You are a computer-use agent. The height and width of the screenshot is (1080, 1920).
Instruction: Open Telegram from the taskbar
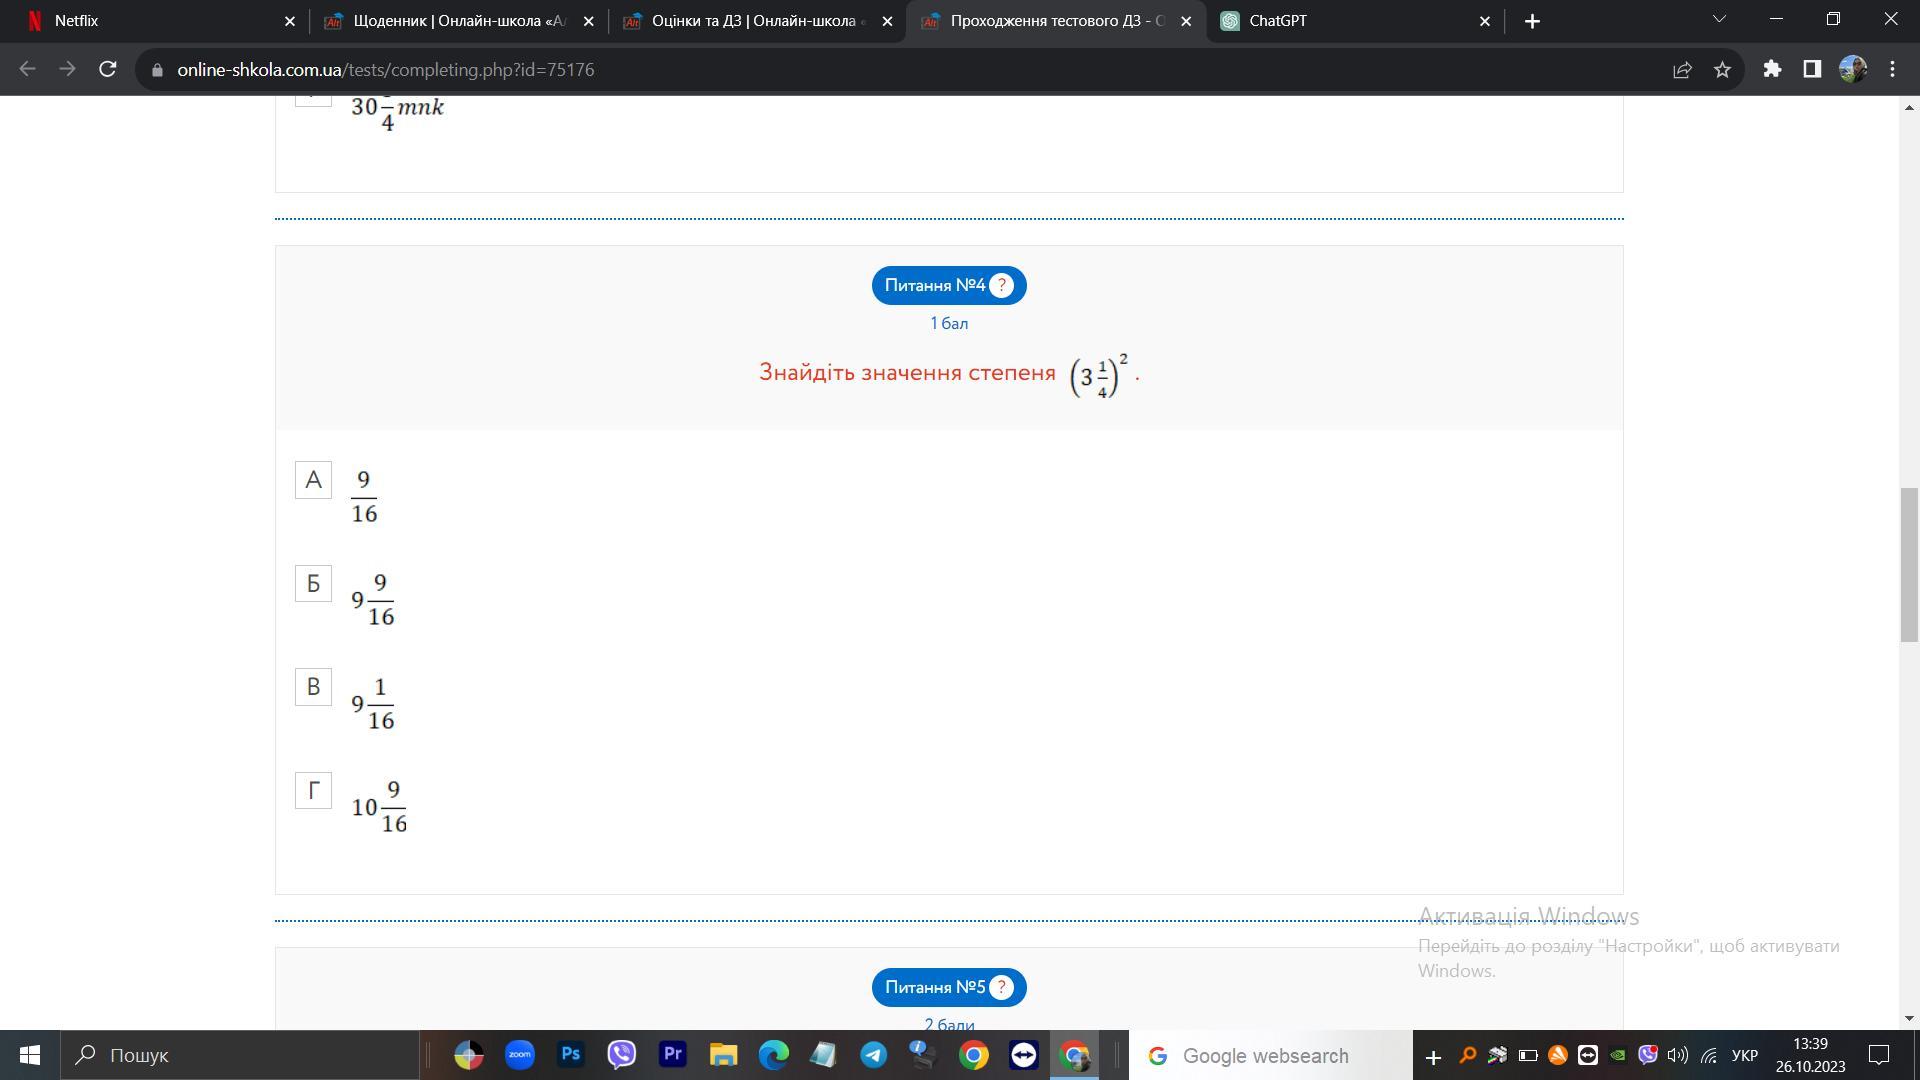(873, 1055)
